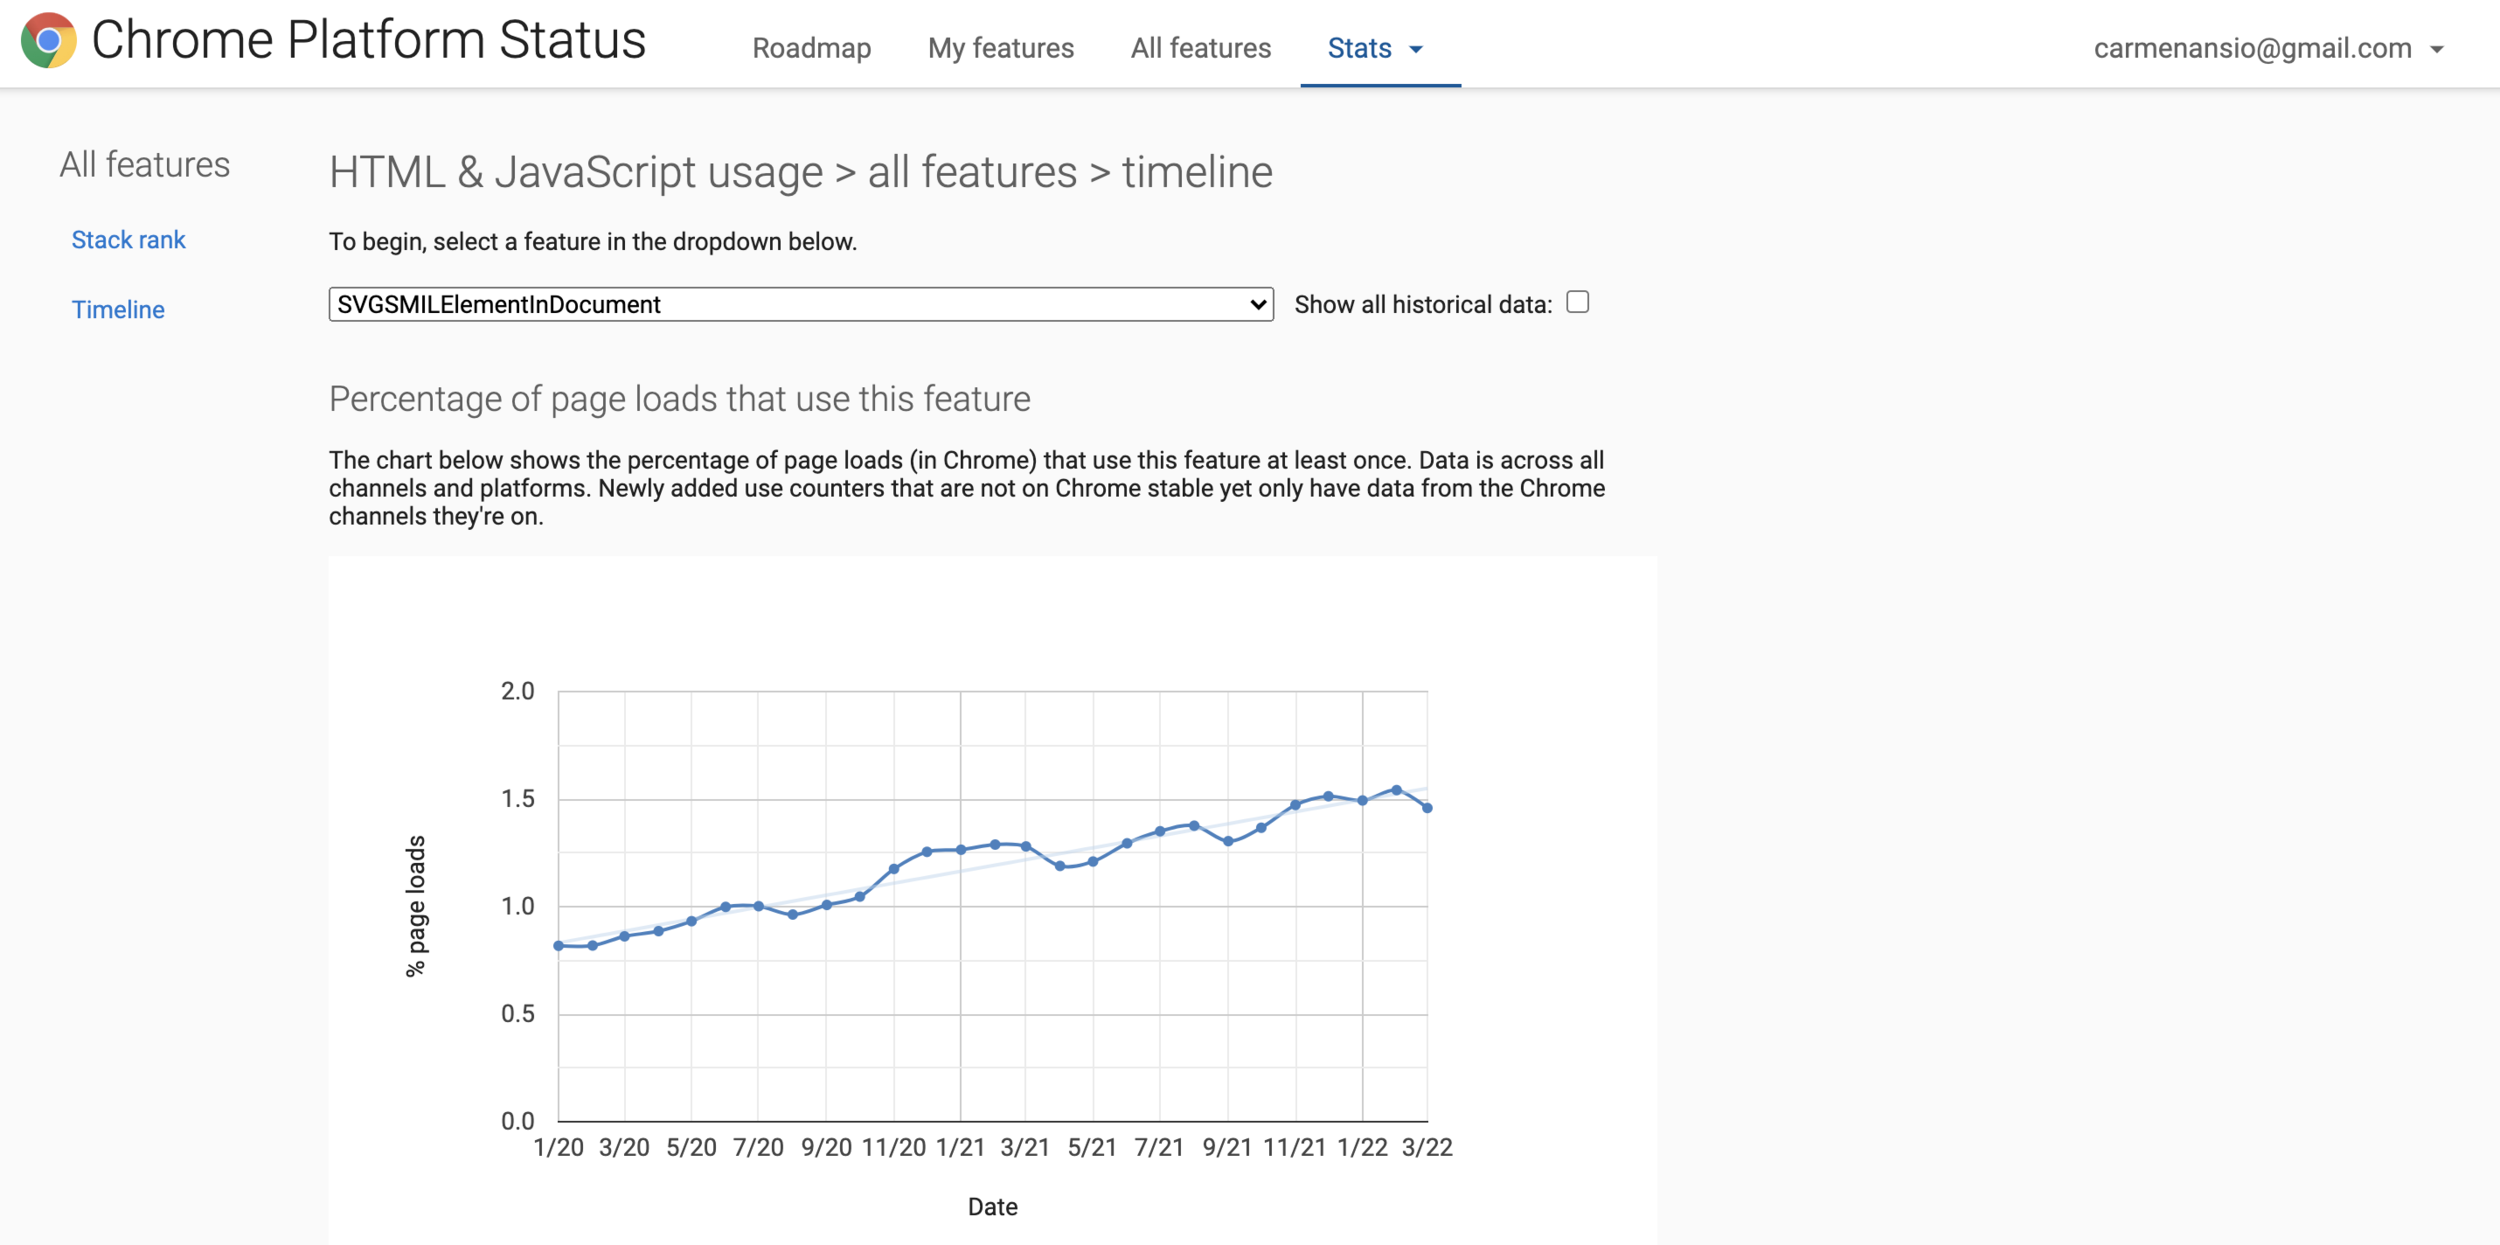The image size is (2500, 1245).
Task: Click the data point at 9/21
Action: point(1228,841)
